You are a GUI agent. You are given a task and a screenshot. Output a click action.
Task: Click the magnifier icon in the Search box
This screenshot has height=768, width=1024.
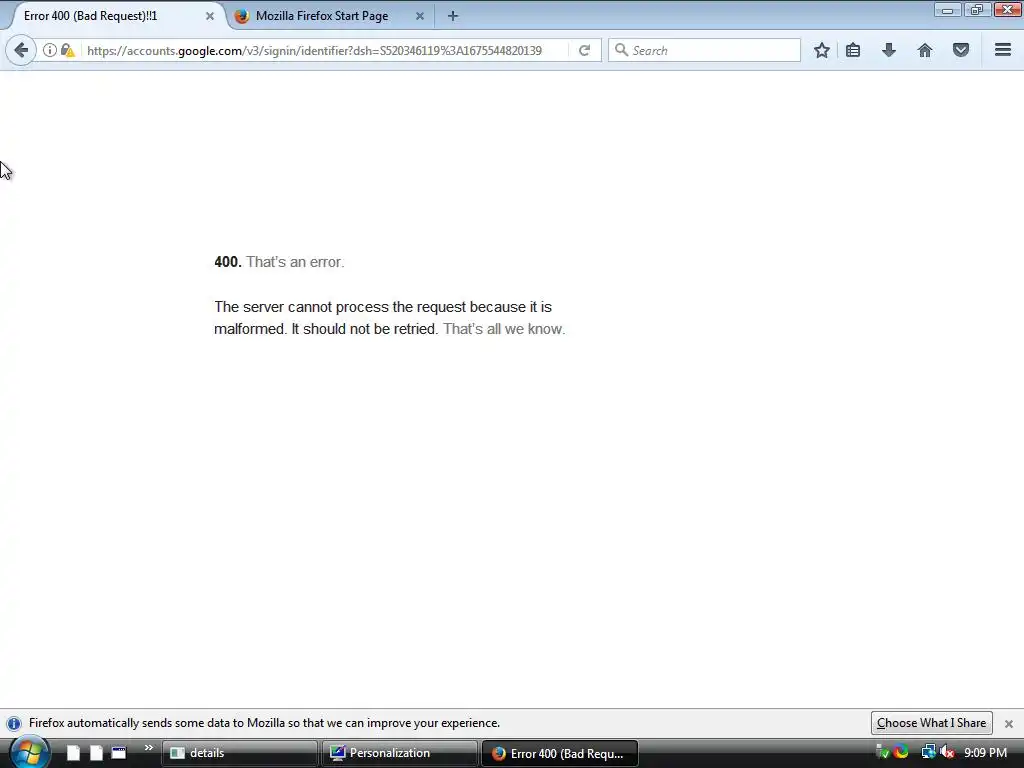(621, 50)
